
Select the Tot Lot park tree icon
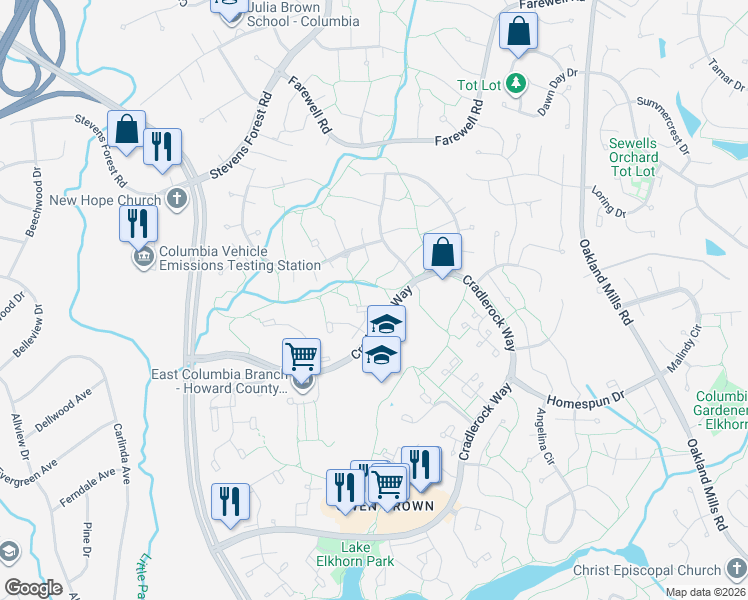click(x=516, y=84)
